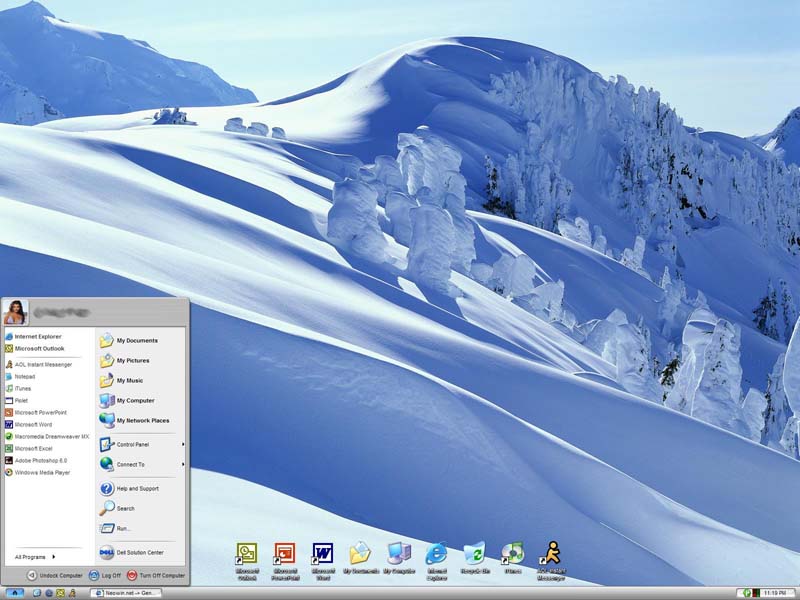This screenshot has width=800, height=600.
Task: Click the system tray clock
Action: [x=773, y=593]
